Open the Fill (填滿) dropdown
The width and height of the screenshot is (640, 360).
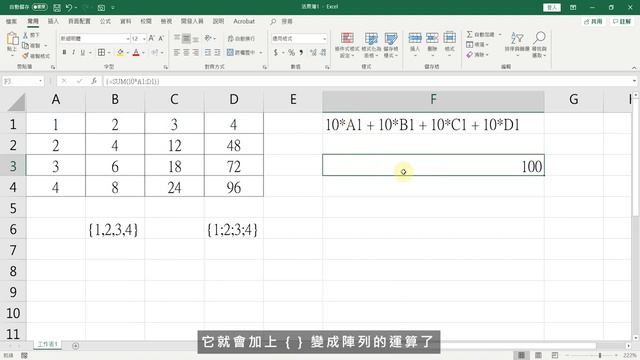477,44
